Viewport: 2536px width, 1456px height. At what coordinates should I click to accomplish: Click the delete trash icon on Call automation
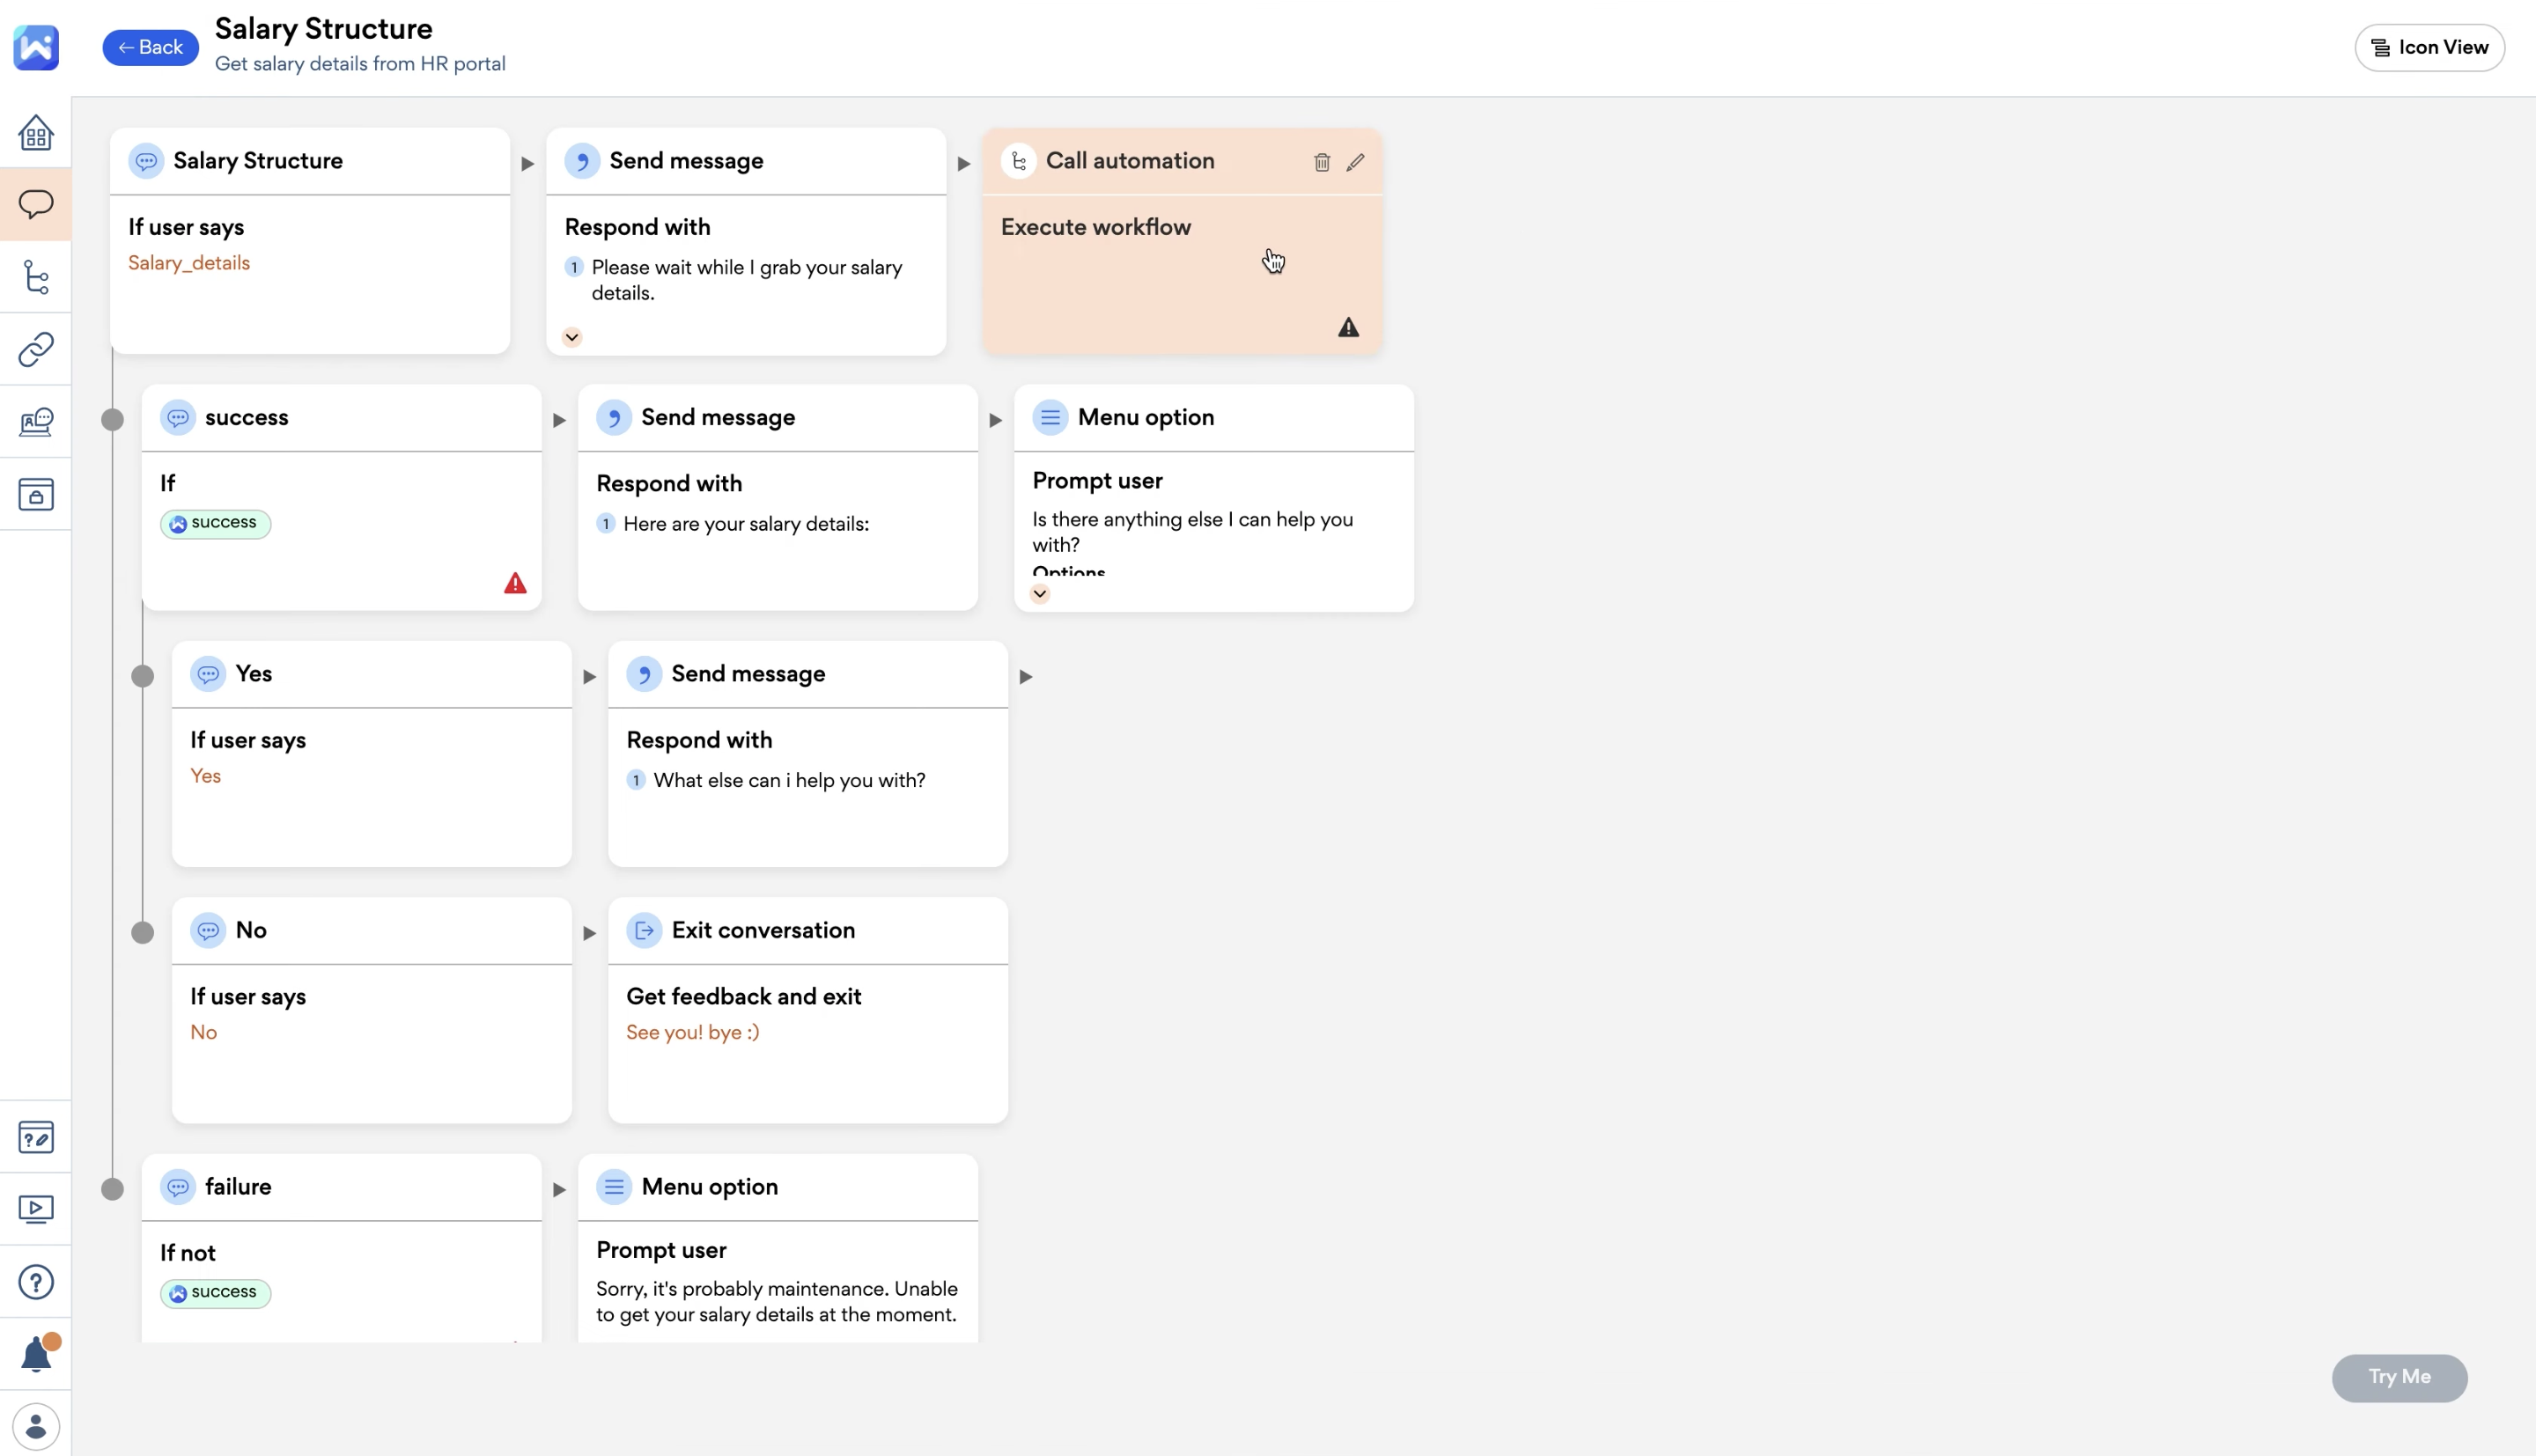pyautogui.click(x=1321, y=162)
